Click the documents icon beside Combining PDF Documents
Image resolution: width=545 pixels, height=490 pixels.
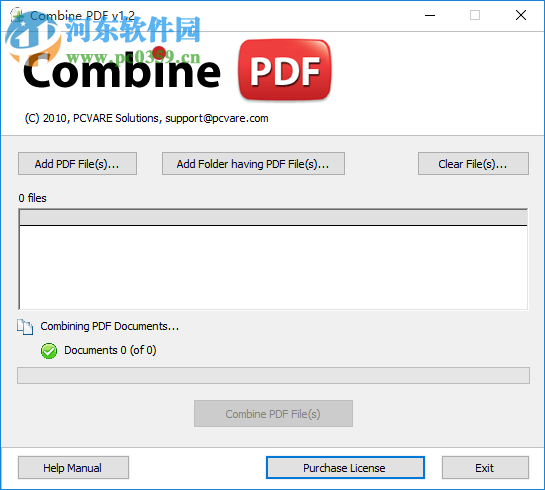pos(25,327)
